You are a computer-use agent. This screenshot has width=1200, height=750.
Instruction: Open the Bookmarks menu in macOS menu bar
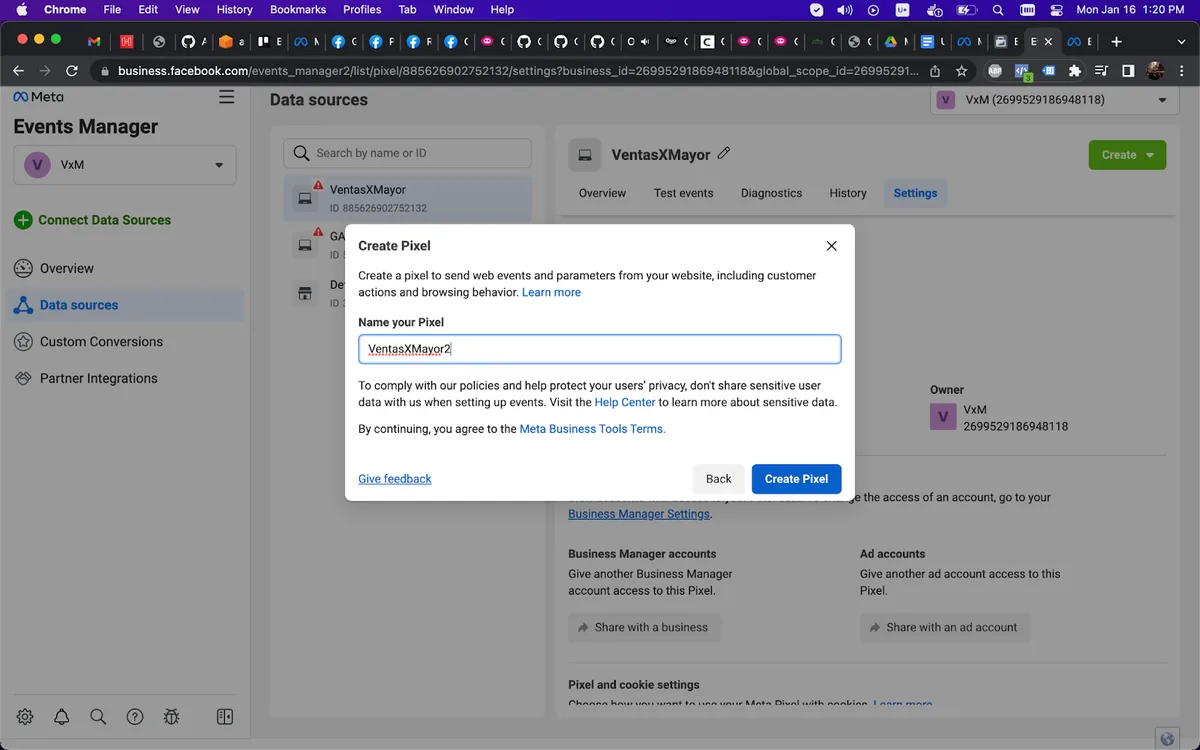[298, 10]
